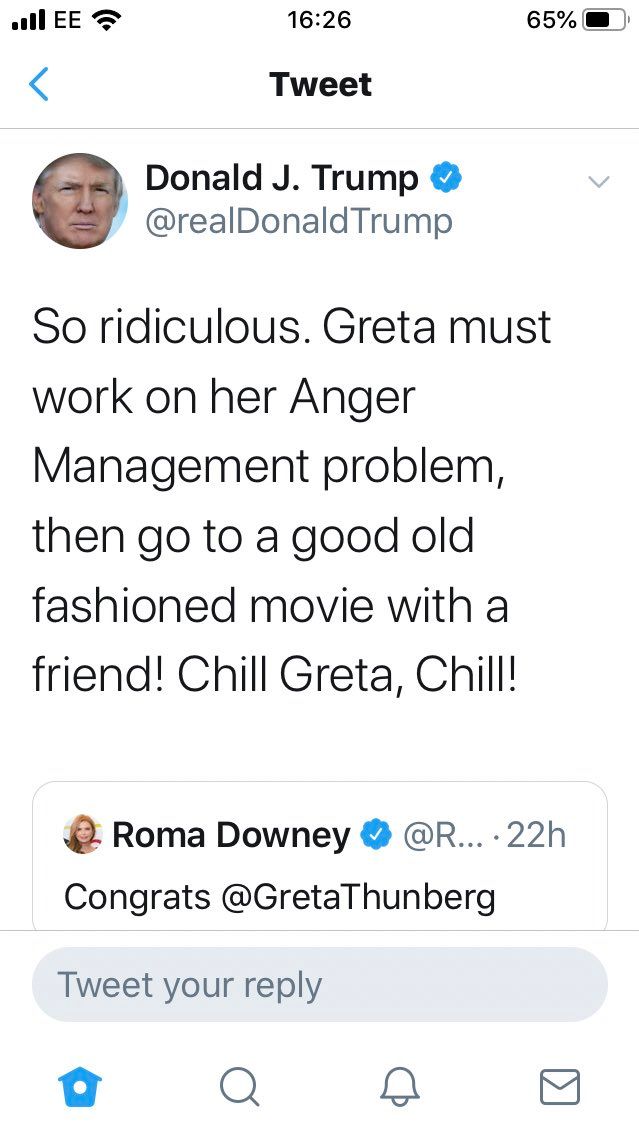
Task: Click the Donald J. Trump display name
Action: point(282,178)
